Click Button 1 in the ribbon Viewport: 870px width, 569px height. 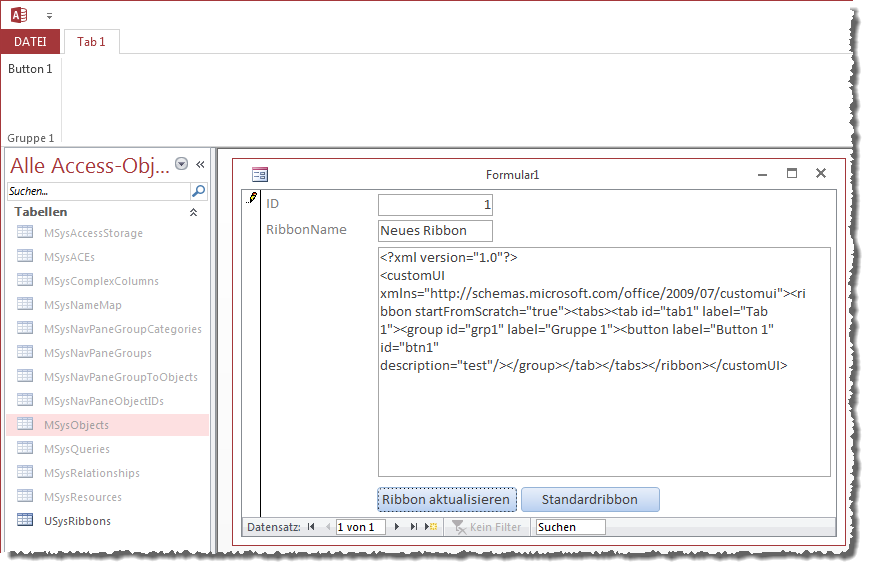tap(30, 69)
